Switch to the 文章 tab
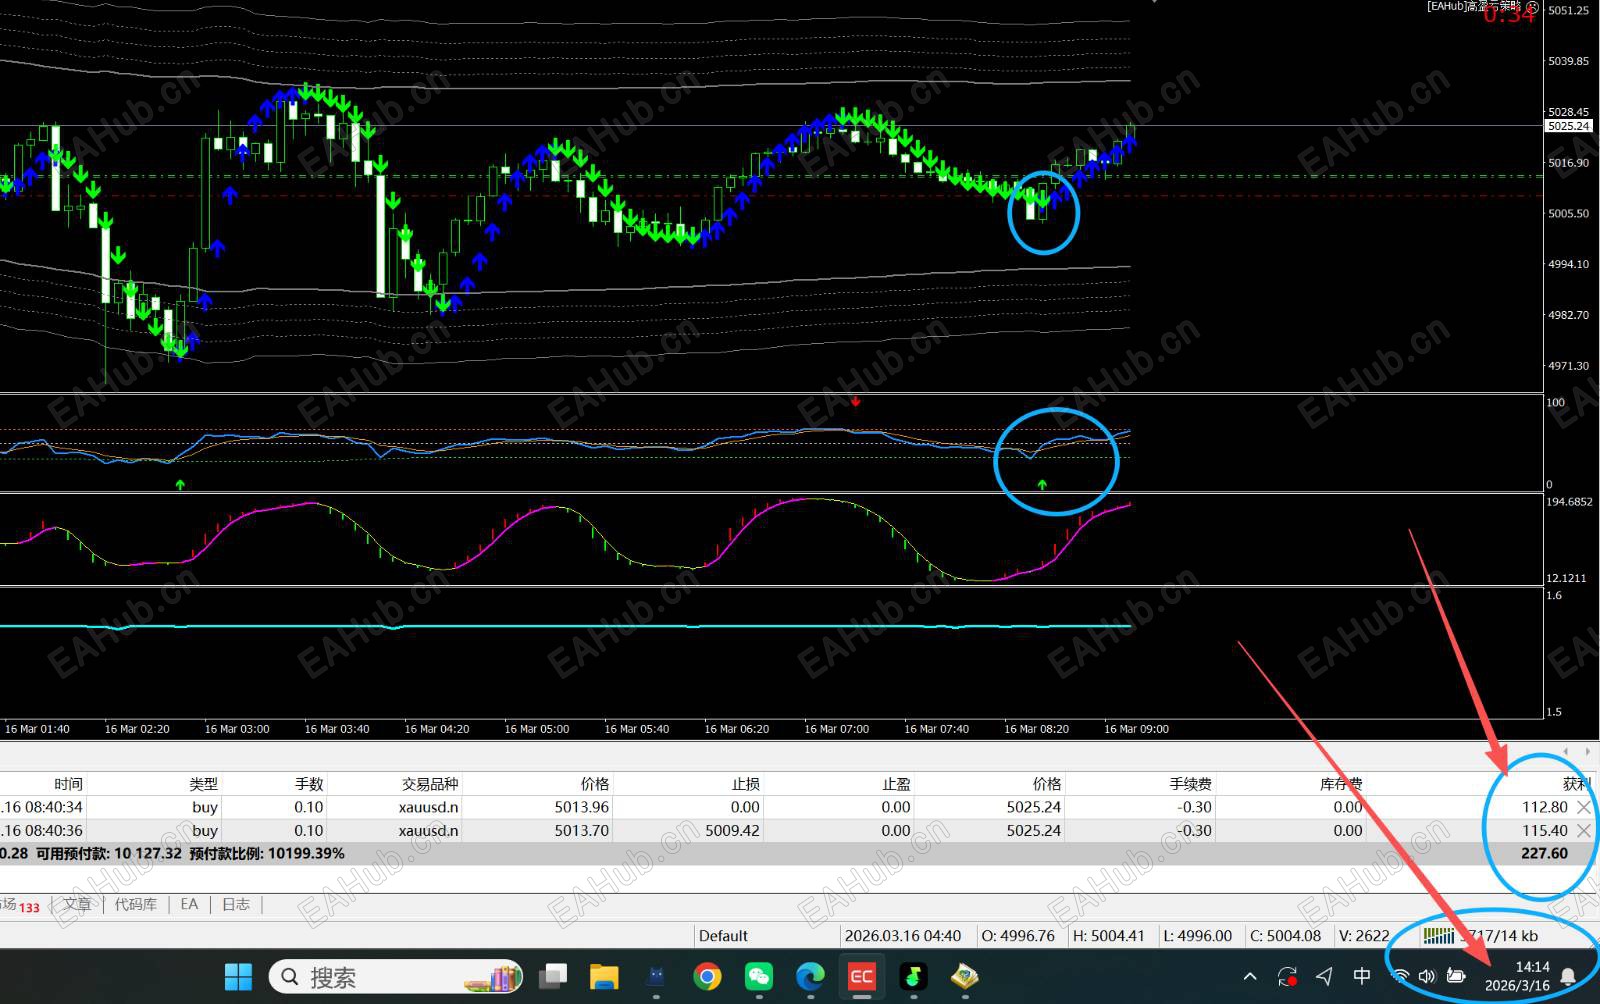Viewport: 1600px width, 1004px height. pos(77,904)
